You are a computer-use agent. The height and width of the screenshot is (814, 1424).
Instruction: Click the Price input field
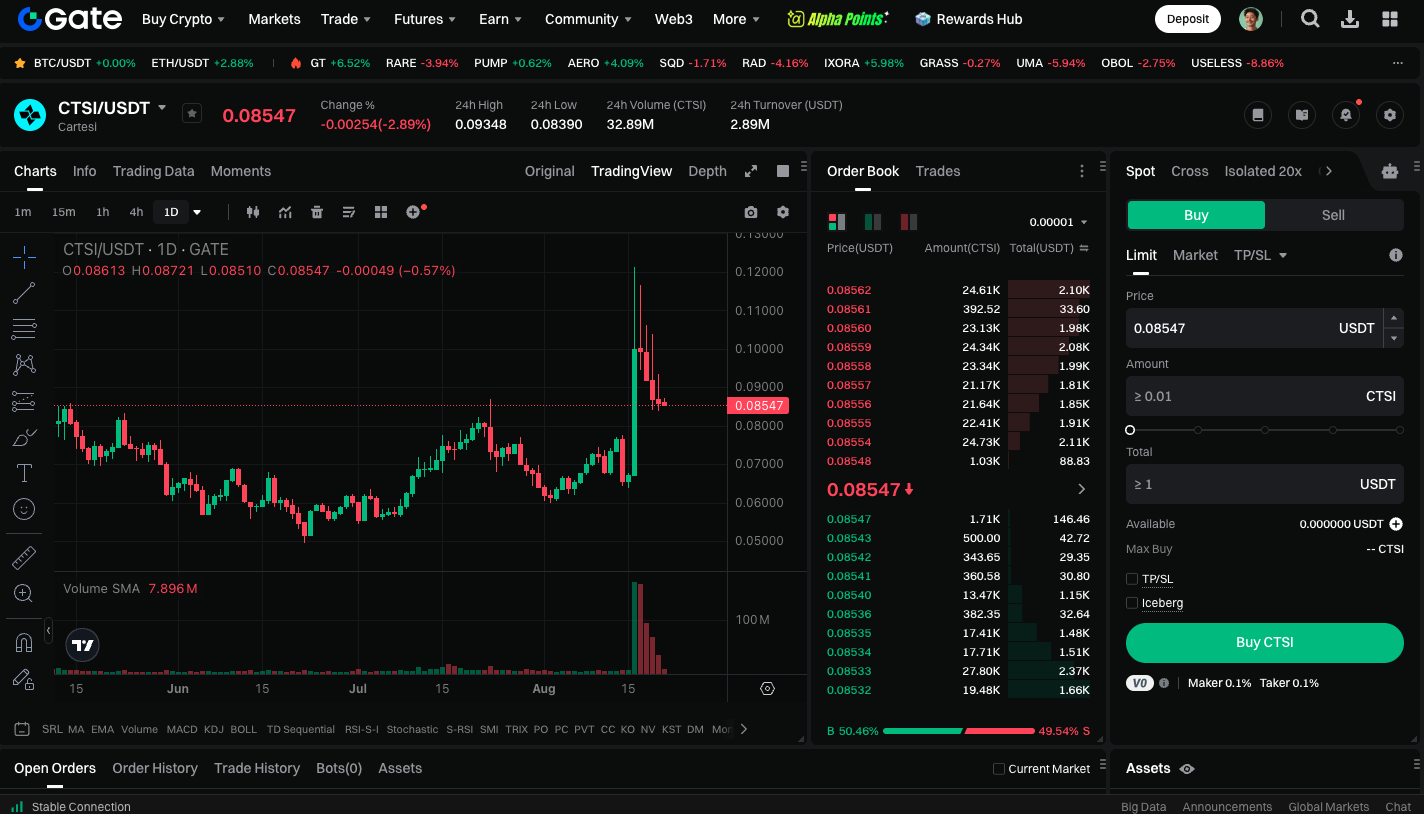tap(1254, 328)
